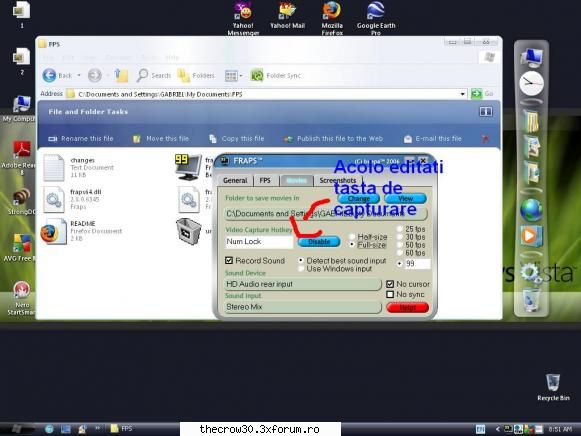Click the globe icon in the sidebar dock
The image size is (581, 436).
[531, 210]
